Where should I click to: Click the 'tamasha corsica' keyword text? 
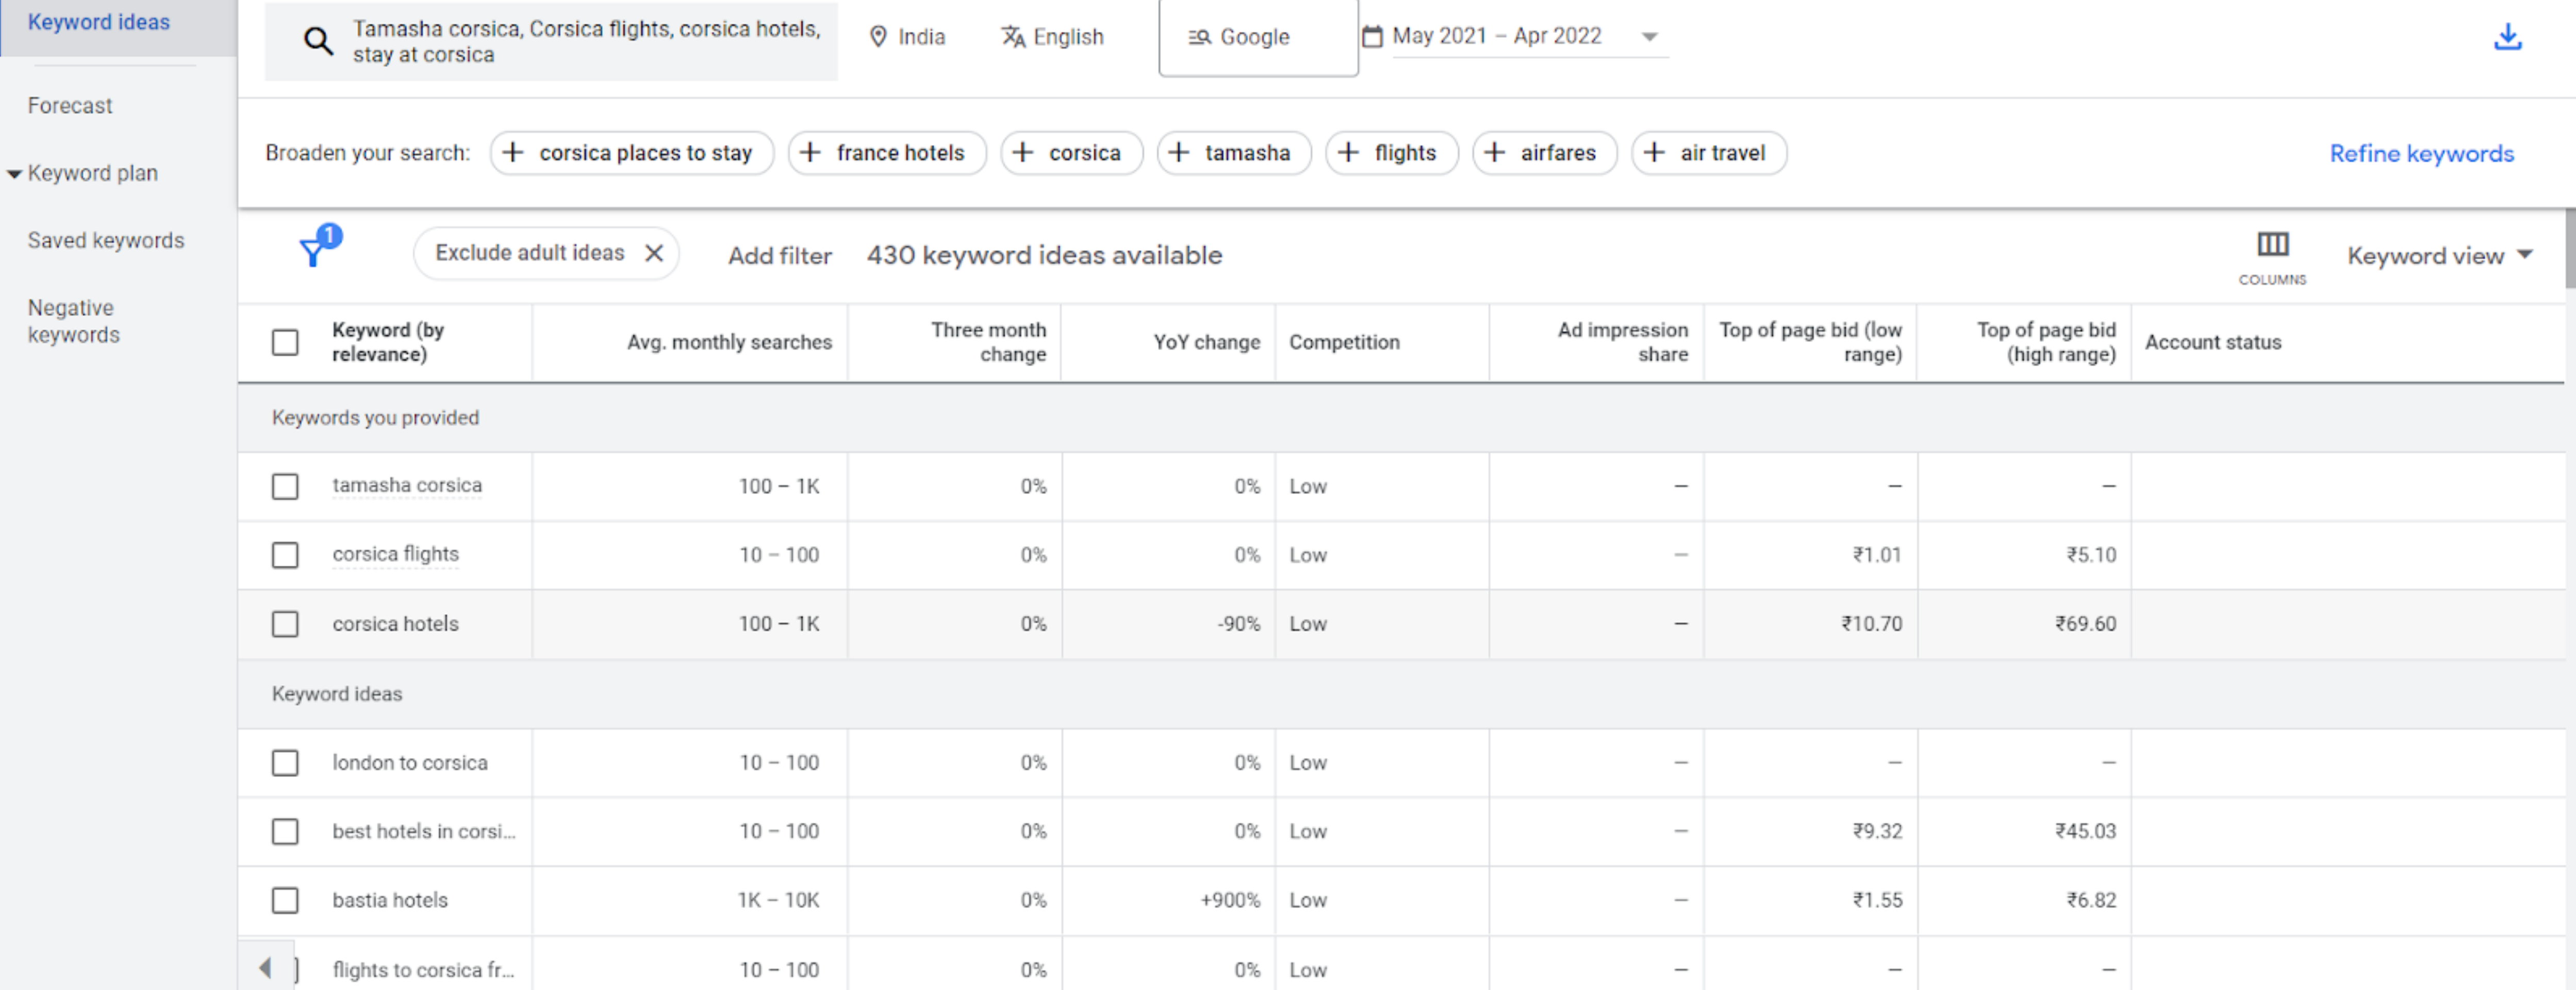407,486
